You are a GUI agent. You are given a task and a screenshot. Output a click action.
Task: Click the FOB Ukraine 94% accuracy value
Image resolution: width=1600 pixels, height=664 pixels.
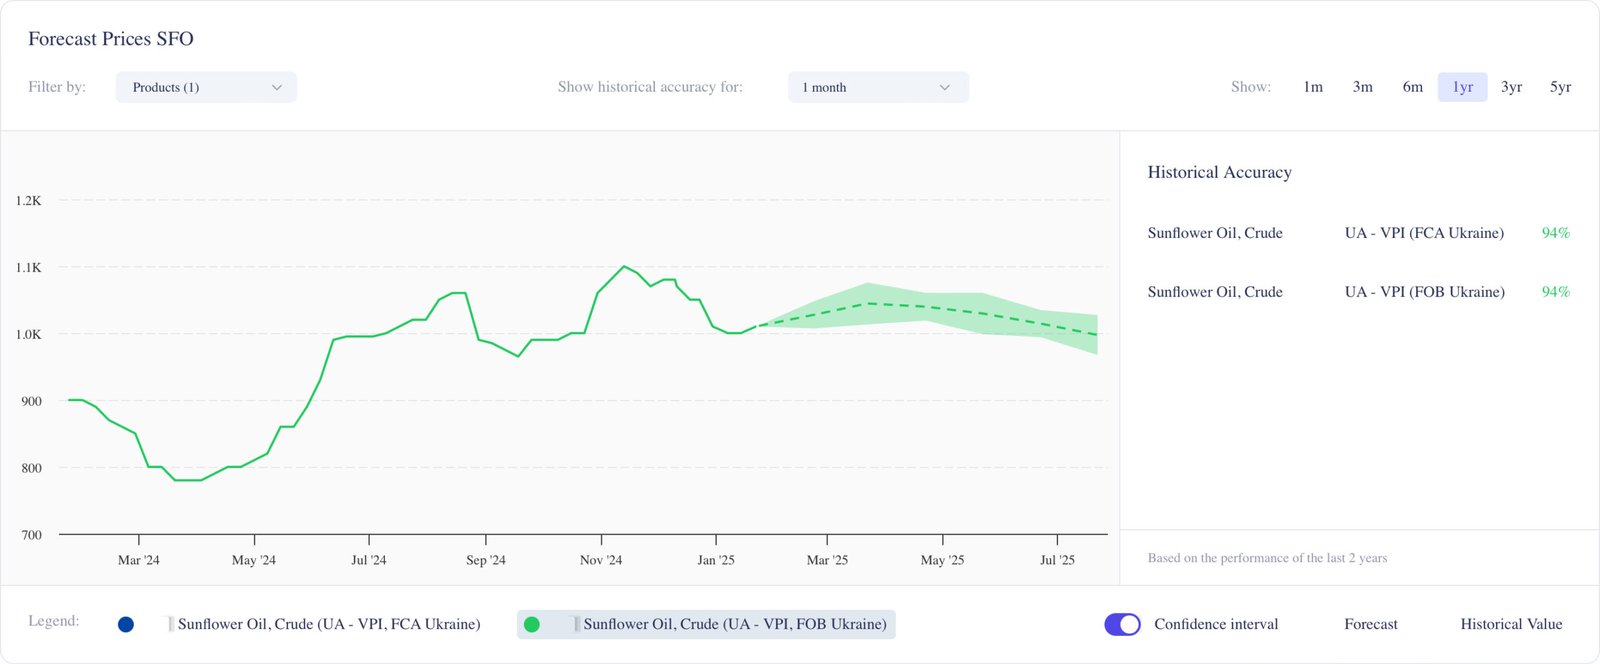1555,292
